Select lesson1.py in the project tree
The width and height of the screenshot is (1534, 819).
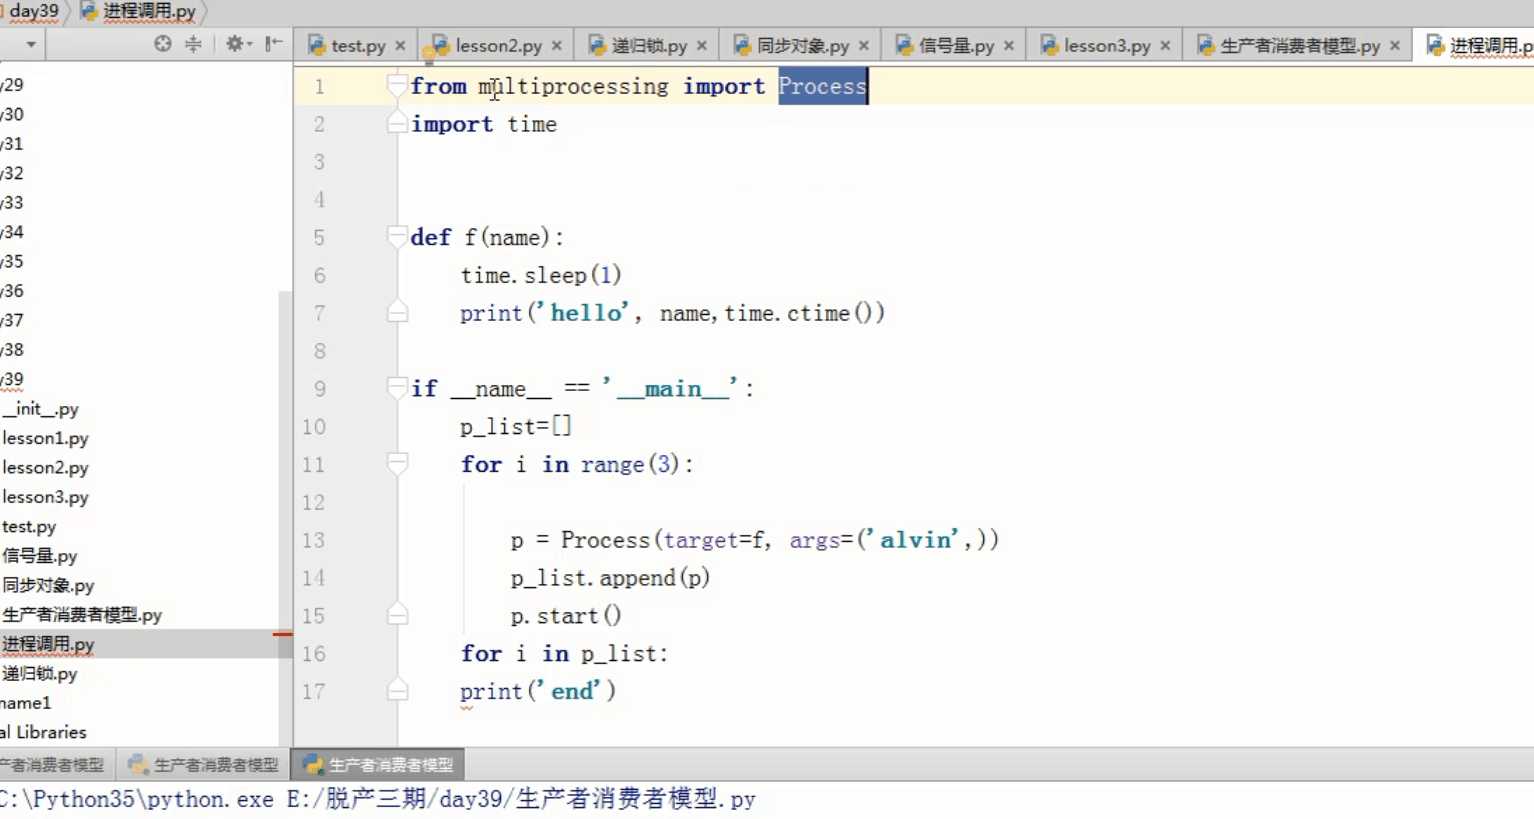pos(45,438)
